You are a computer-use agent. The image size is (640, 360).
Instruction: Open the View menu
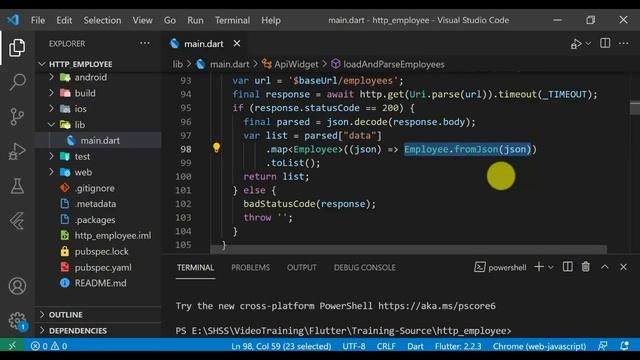(x=142, y=20)
